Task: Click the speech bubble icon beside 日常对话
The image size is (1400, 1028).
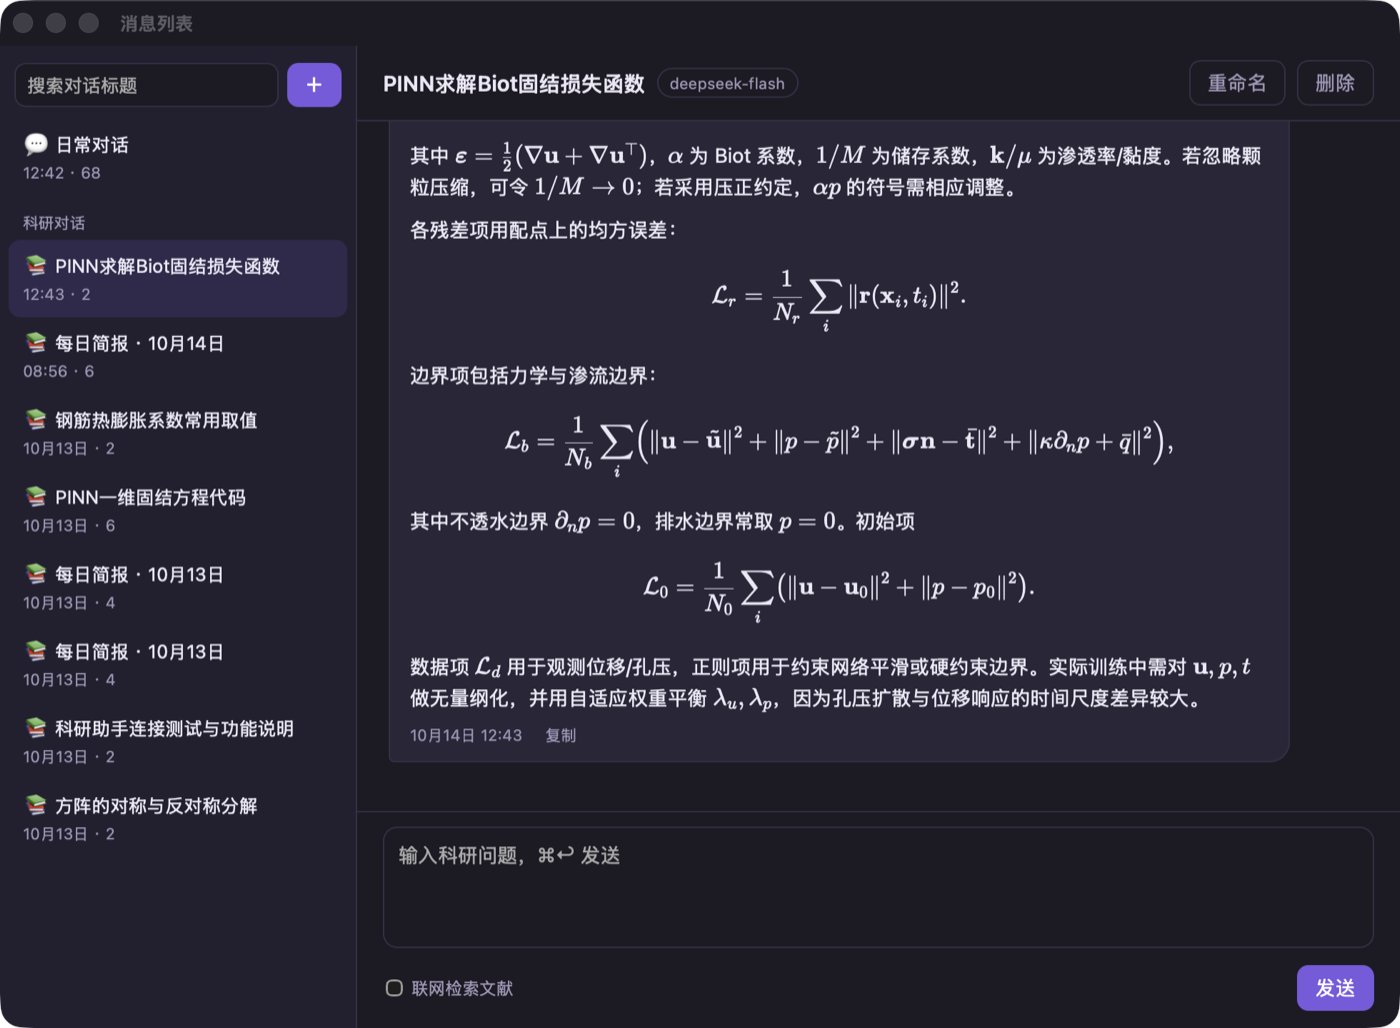Action: tap(36, 144)
